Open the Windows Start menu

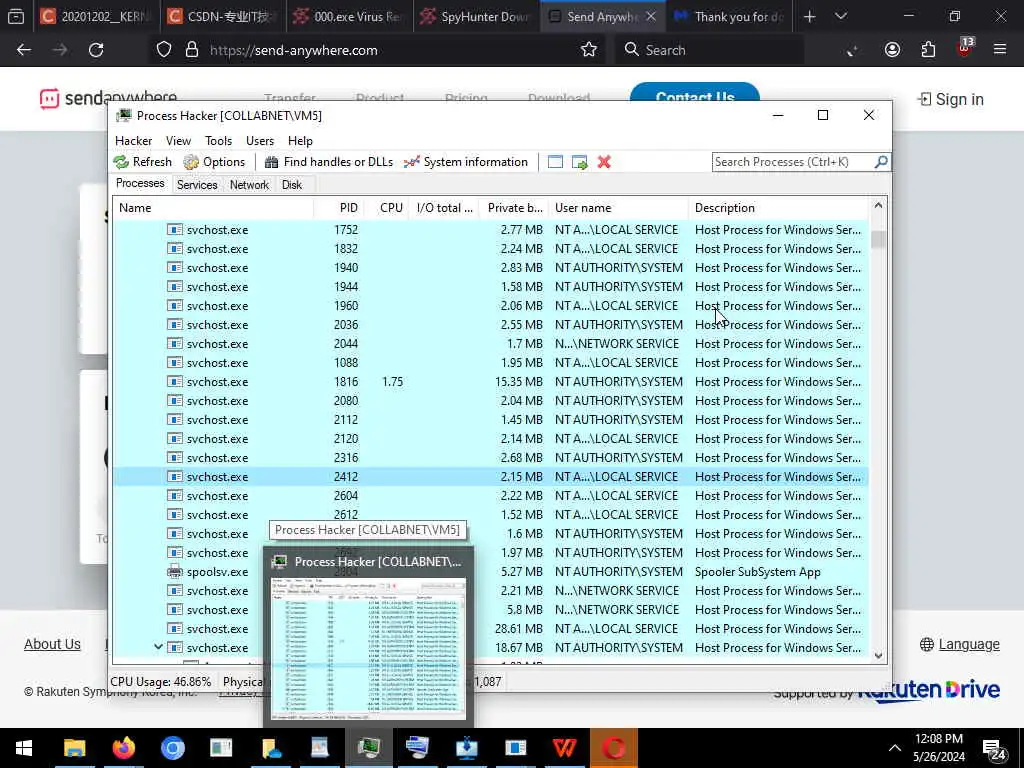pos(24,748)
